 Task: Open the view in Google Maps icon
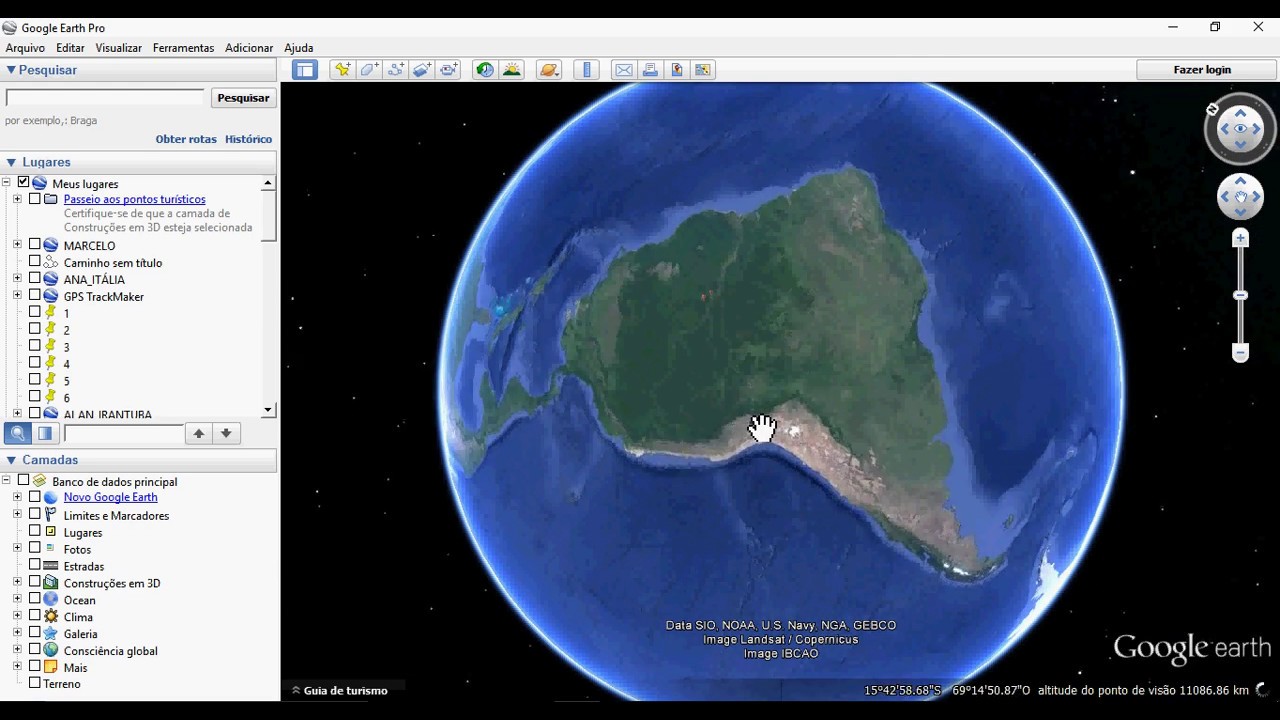pos(703,70)
